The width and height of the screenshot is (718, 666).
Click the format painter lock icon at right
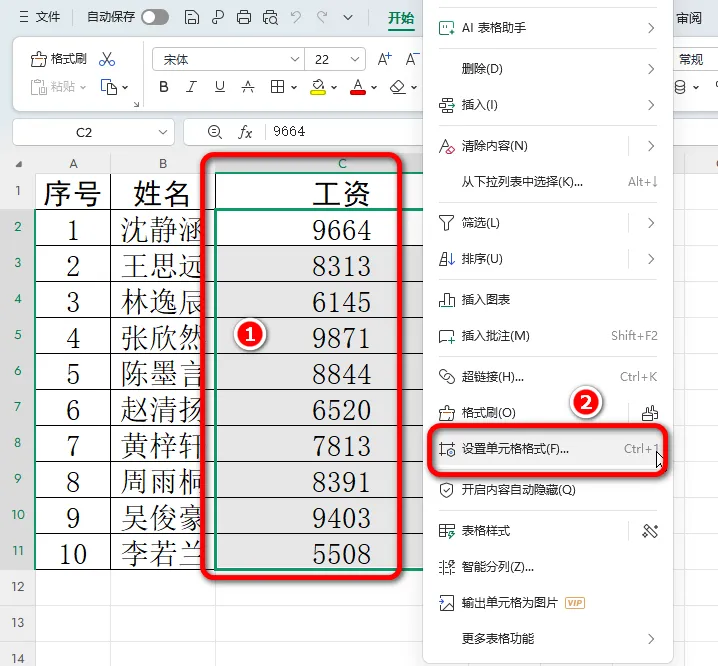tap(650, 413)
